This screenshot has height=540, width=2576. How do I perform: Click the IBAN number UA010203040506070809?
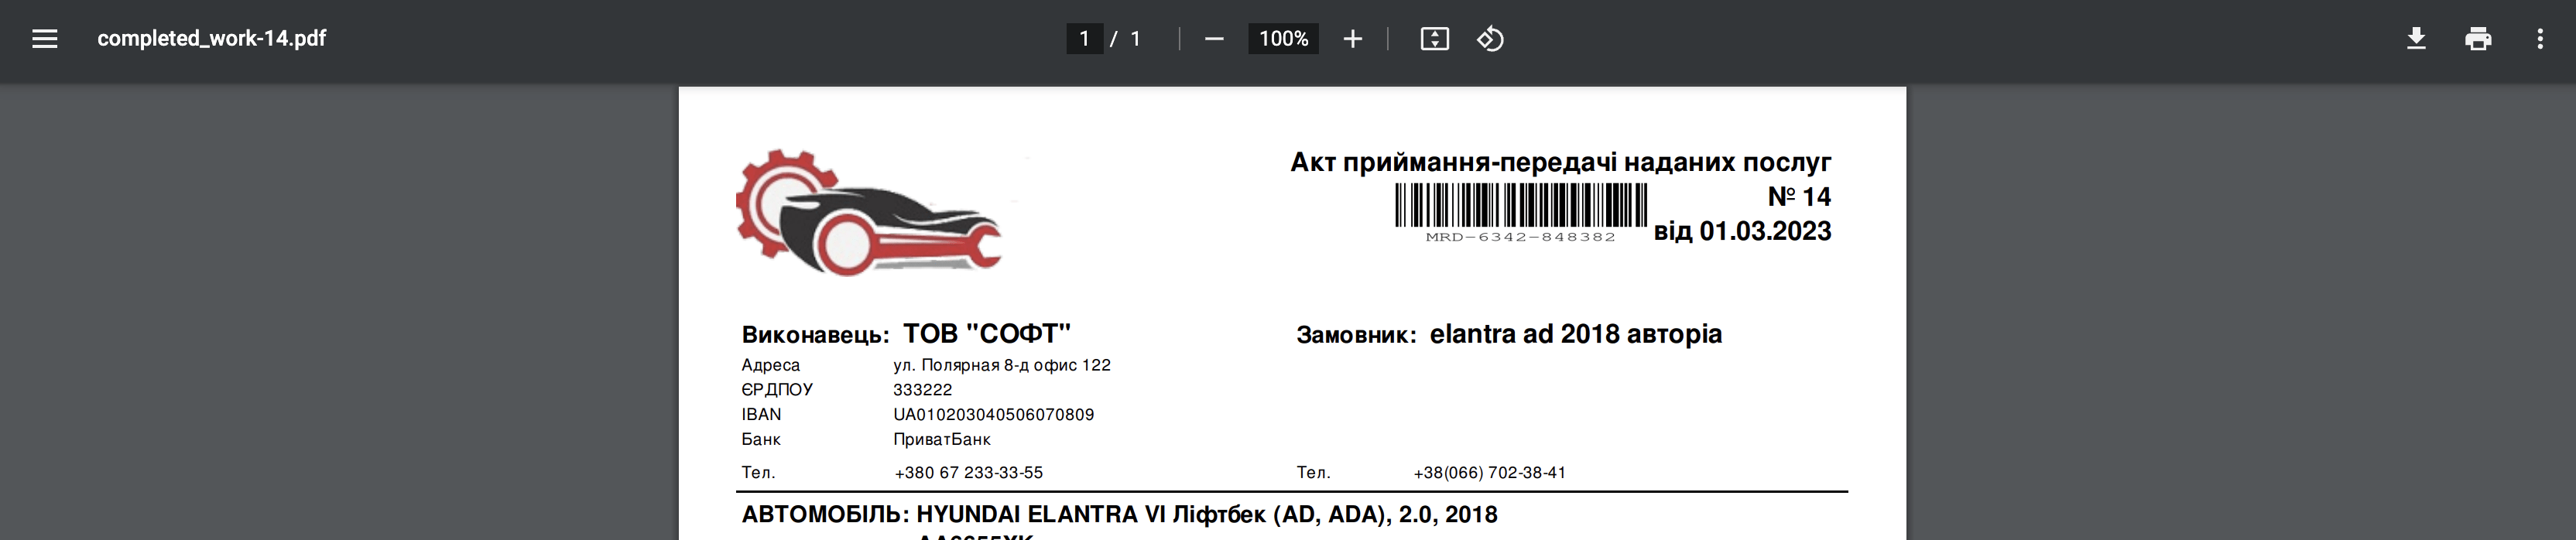click(993, 415)
